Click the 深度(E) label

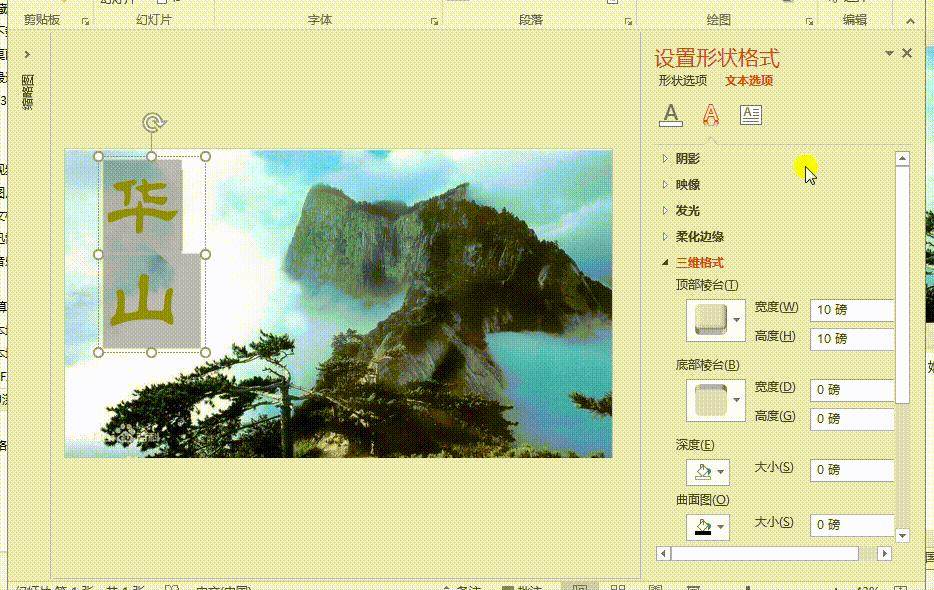pyautogui.click(x=695, y=445)
